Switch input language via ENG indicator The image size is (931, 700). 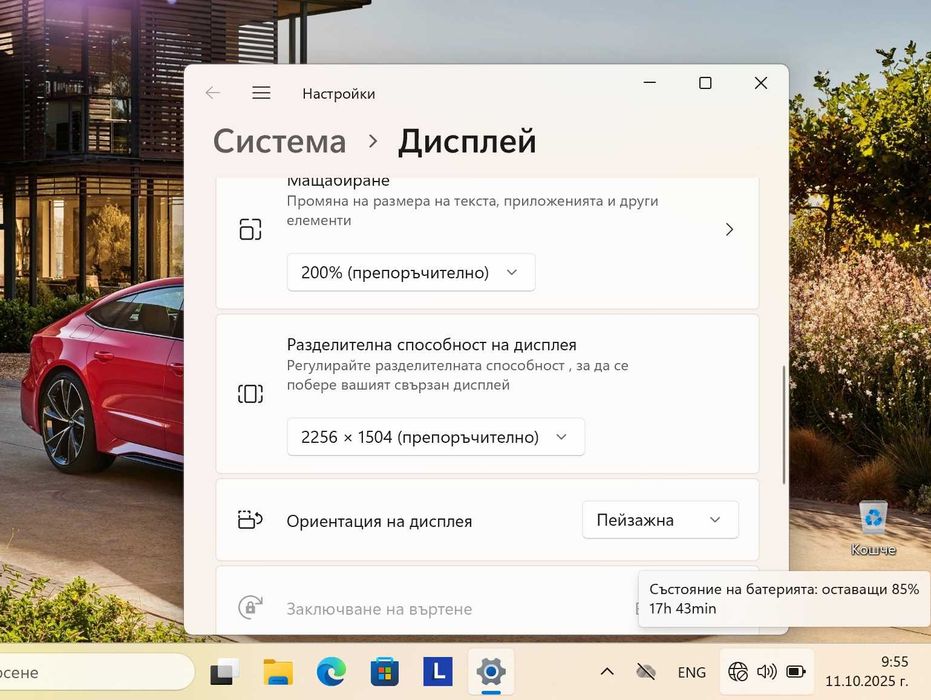coord(692,673)
